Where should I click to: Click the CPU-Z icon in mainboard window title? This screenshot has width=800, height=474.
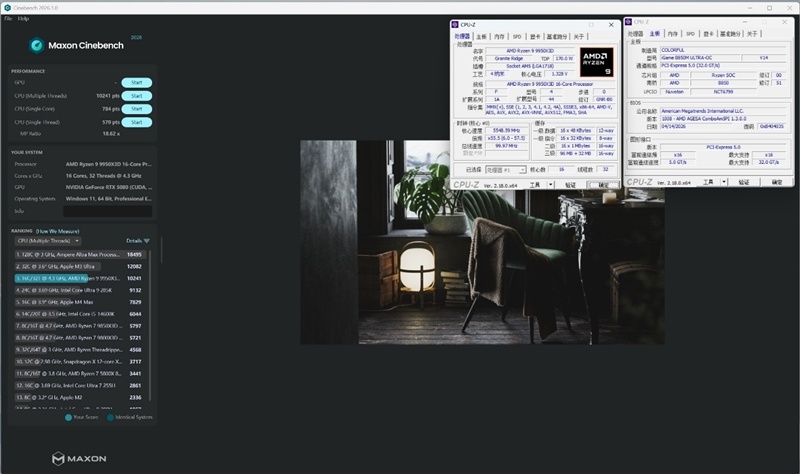pyautogui.click(x=629, y=22)
